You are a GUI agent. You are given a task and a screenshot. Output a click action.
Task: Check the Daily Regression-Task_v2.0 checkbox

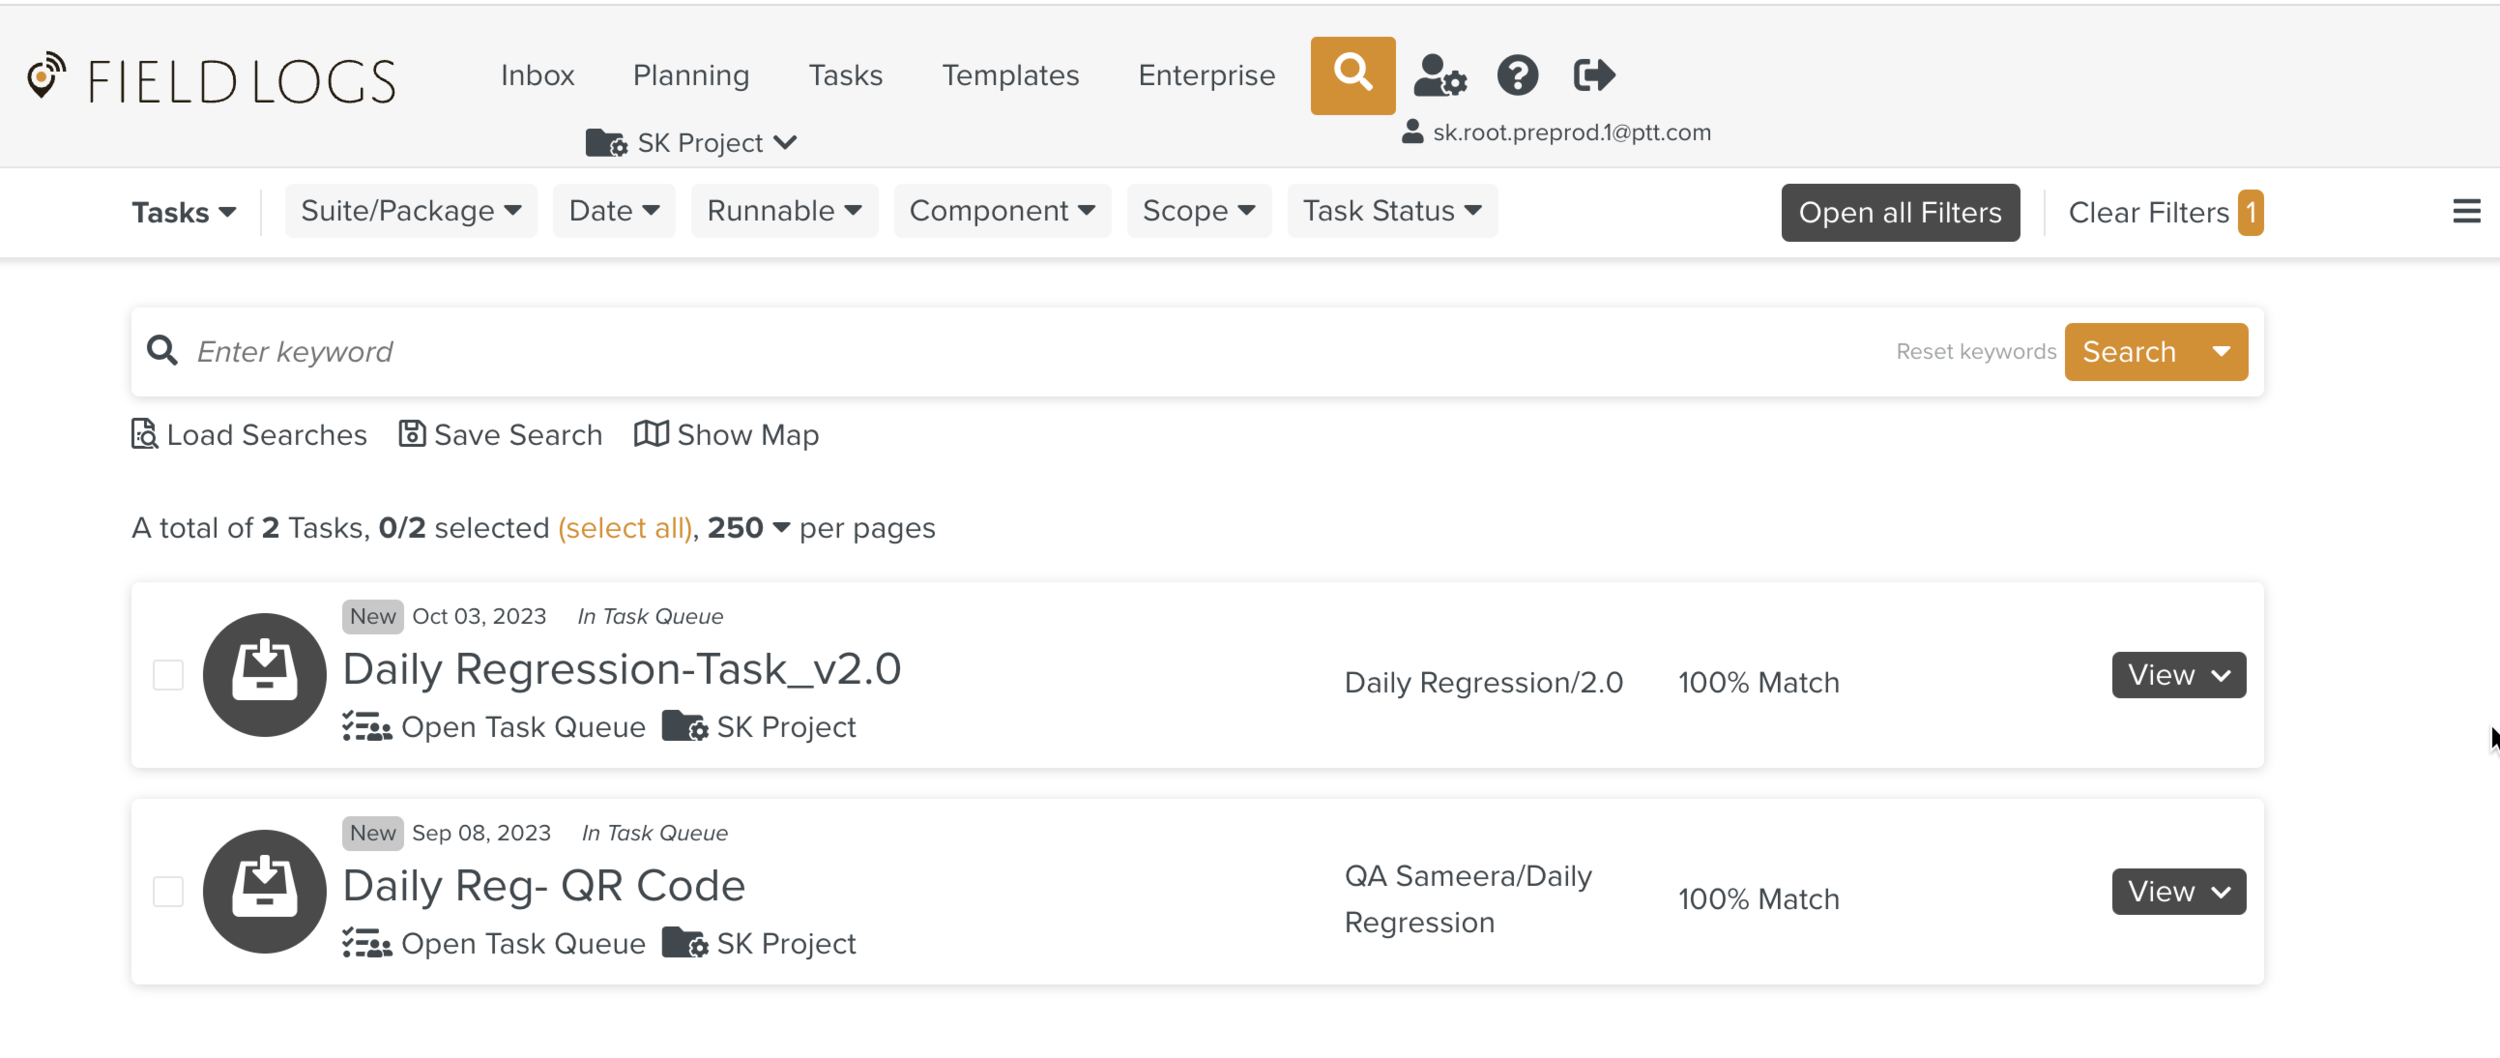tap(168, 675)
